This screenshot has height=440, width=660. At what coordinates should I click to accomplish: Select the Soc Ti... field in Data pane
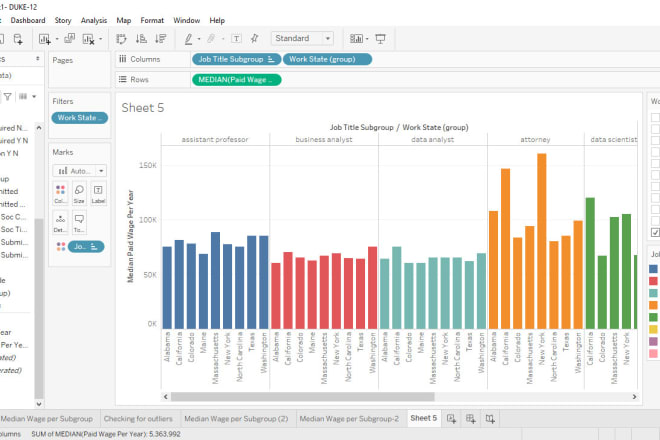click(x=14, y=229)
